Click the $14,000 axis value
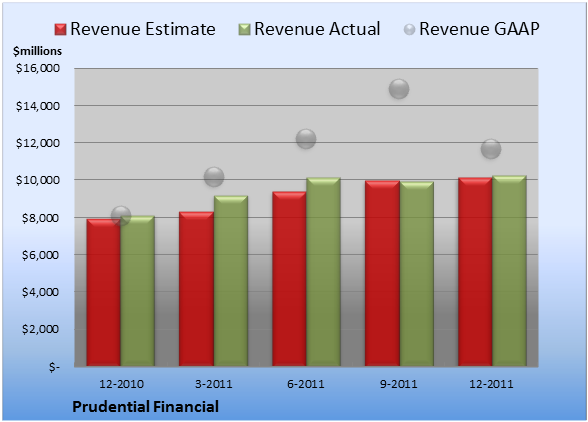Viewport: 588px width, 422px height. [x=38, y=106]
